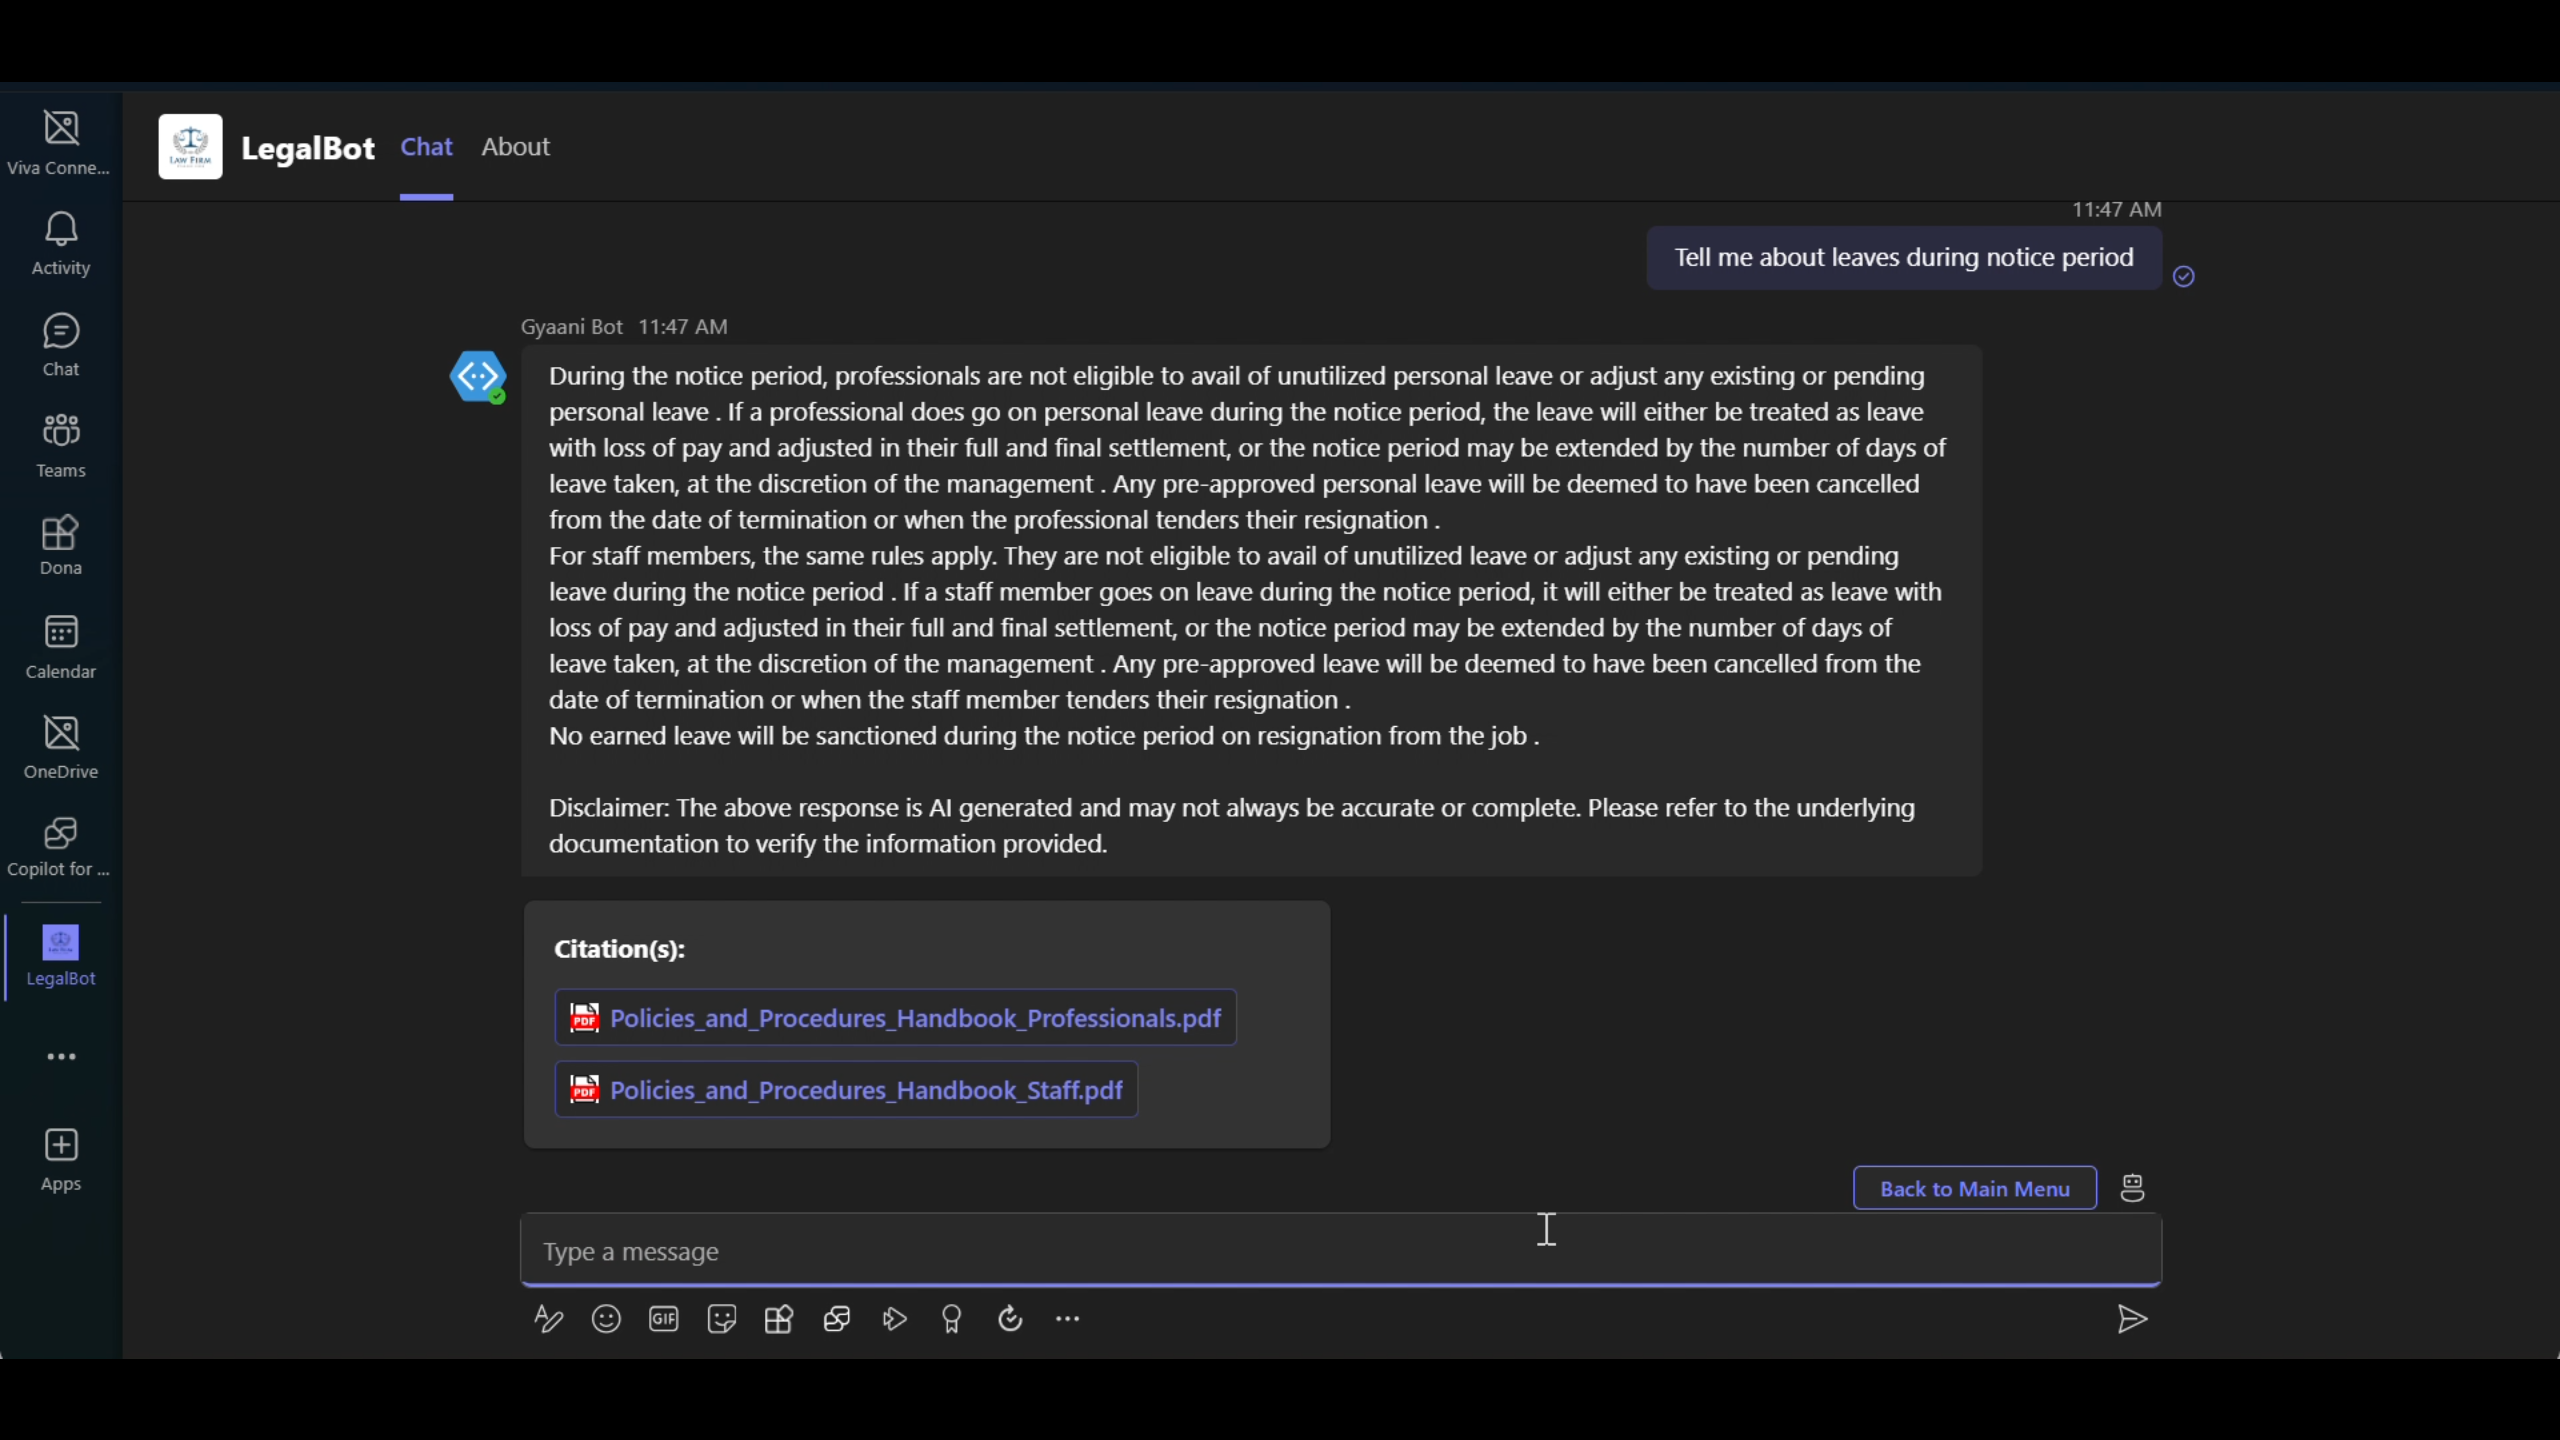Click the Gyaani Bot sender name

click(x=571, y=327)
